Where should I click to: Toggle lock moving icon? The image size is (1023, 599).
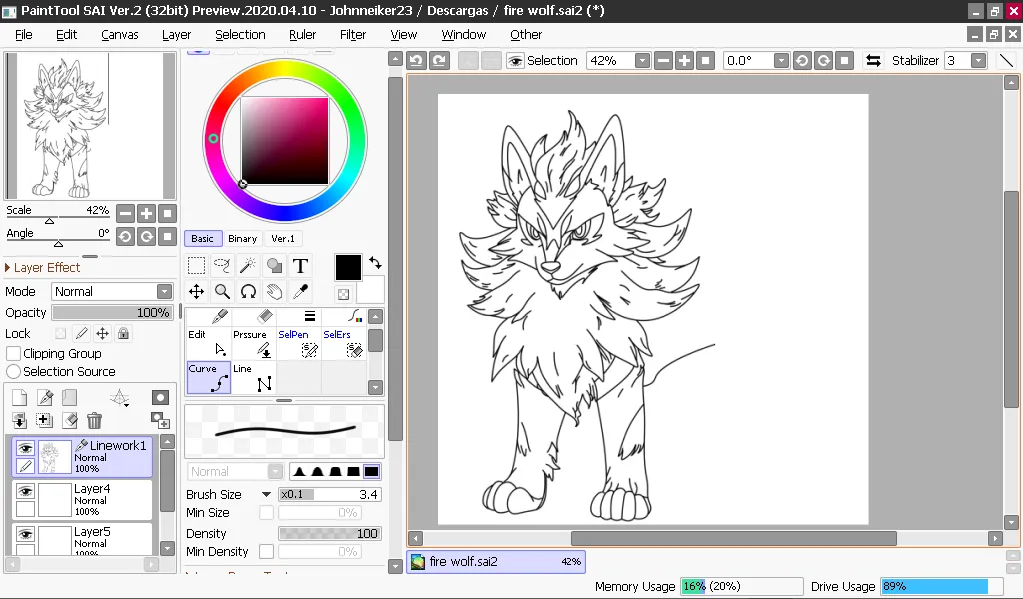tap(102, 333)
